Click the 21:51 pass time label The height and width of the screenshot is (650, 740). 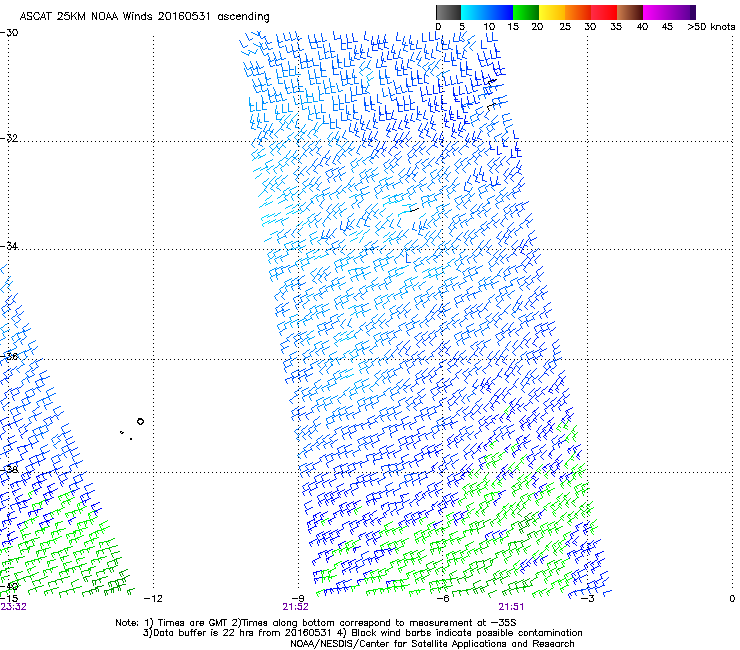point(512,607)
